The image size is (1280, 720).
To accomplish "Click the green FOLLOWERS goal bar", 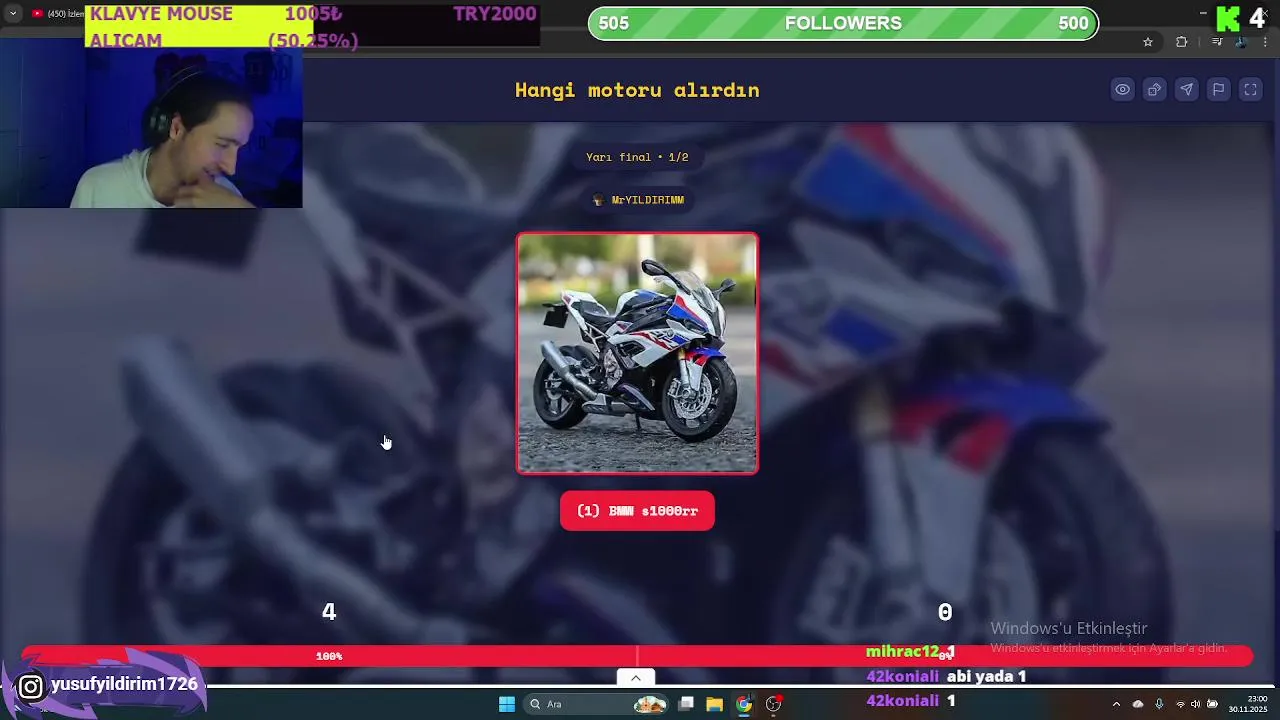I will tap(843, 23).
